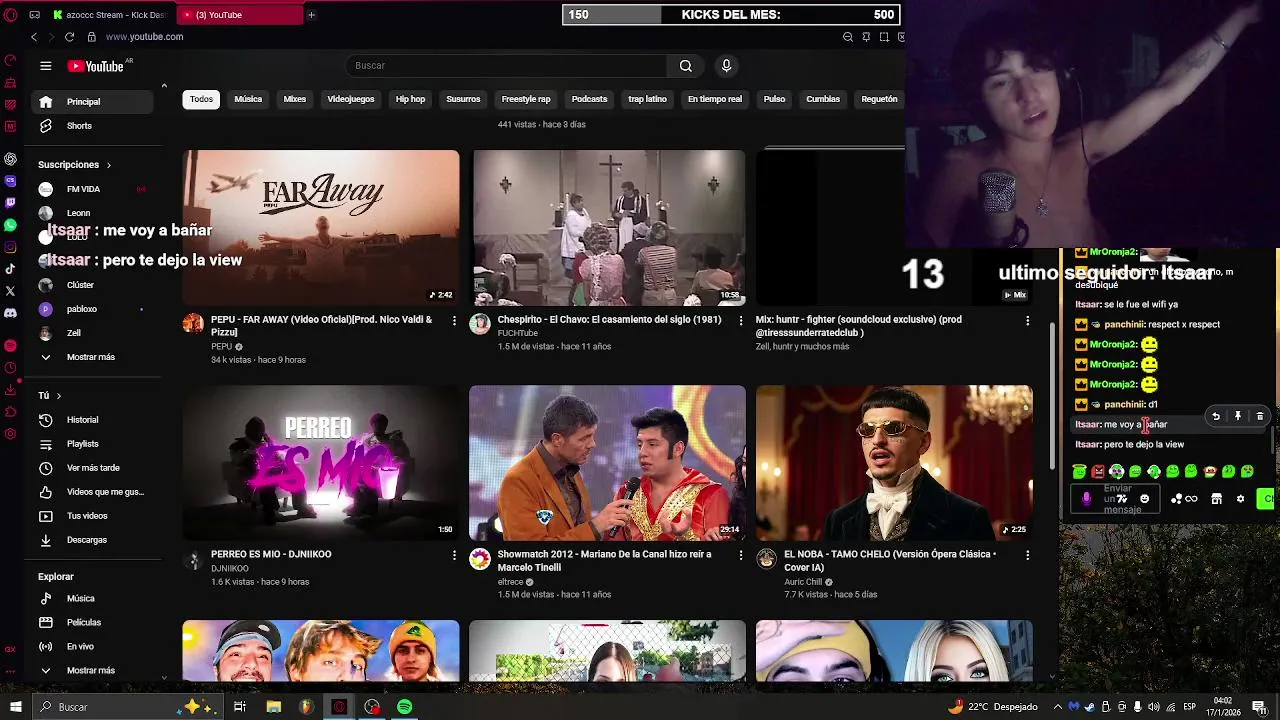Open ChatGPT in the Opera sidebar
This screenshot has width=1280, height=720.
[10, 159]
